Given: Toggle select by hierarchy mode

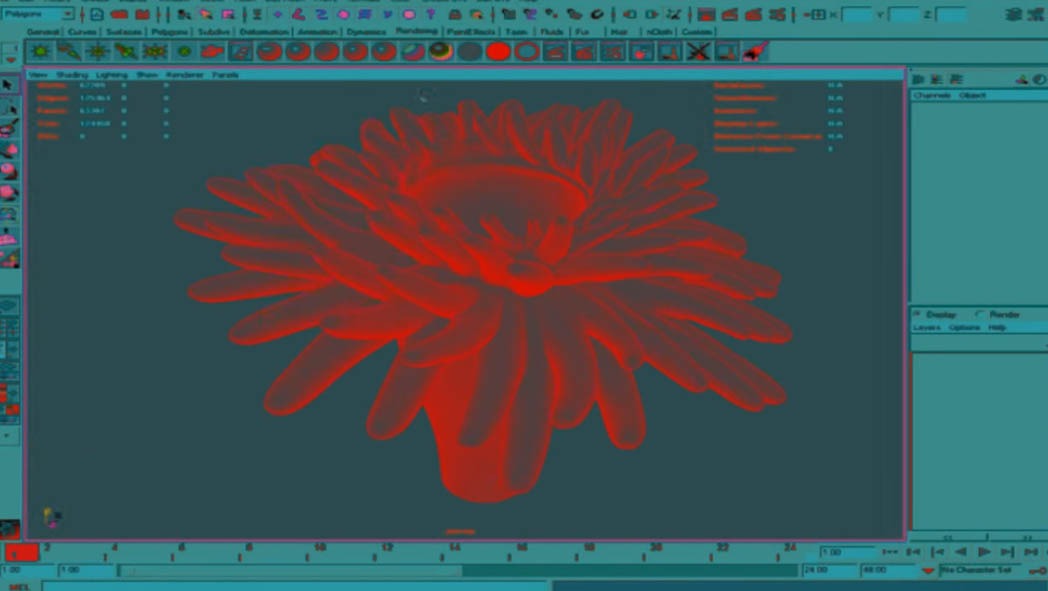Looking at the screenshot, I should point(184,14).
